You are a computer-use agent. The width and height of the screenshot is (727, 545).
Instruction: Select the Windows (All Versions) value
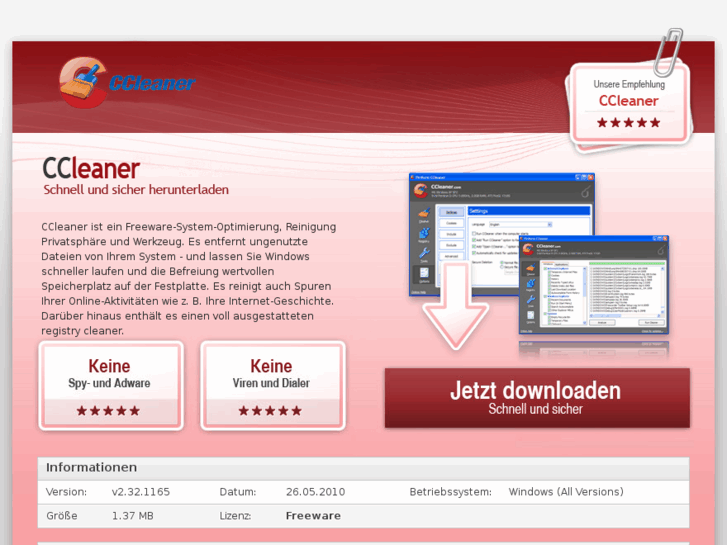566,492
